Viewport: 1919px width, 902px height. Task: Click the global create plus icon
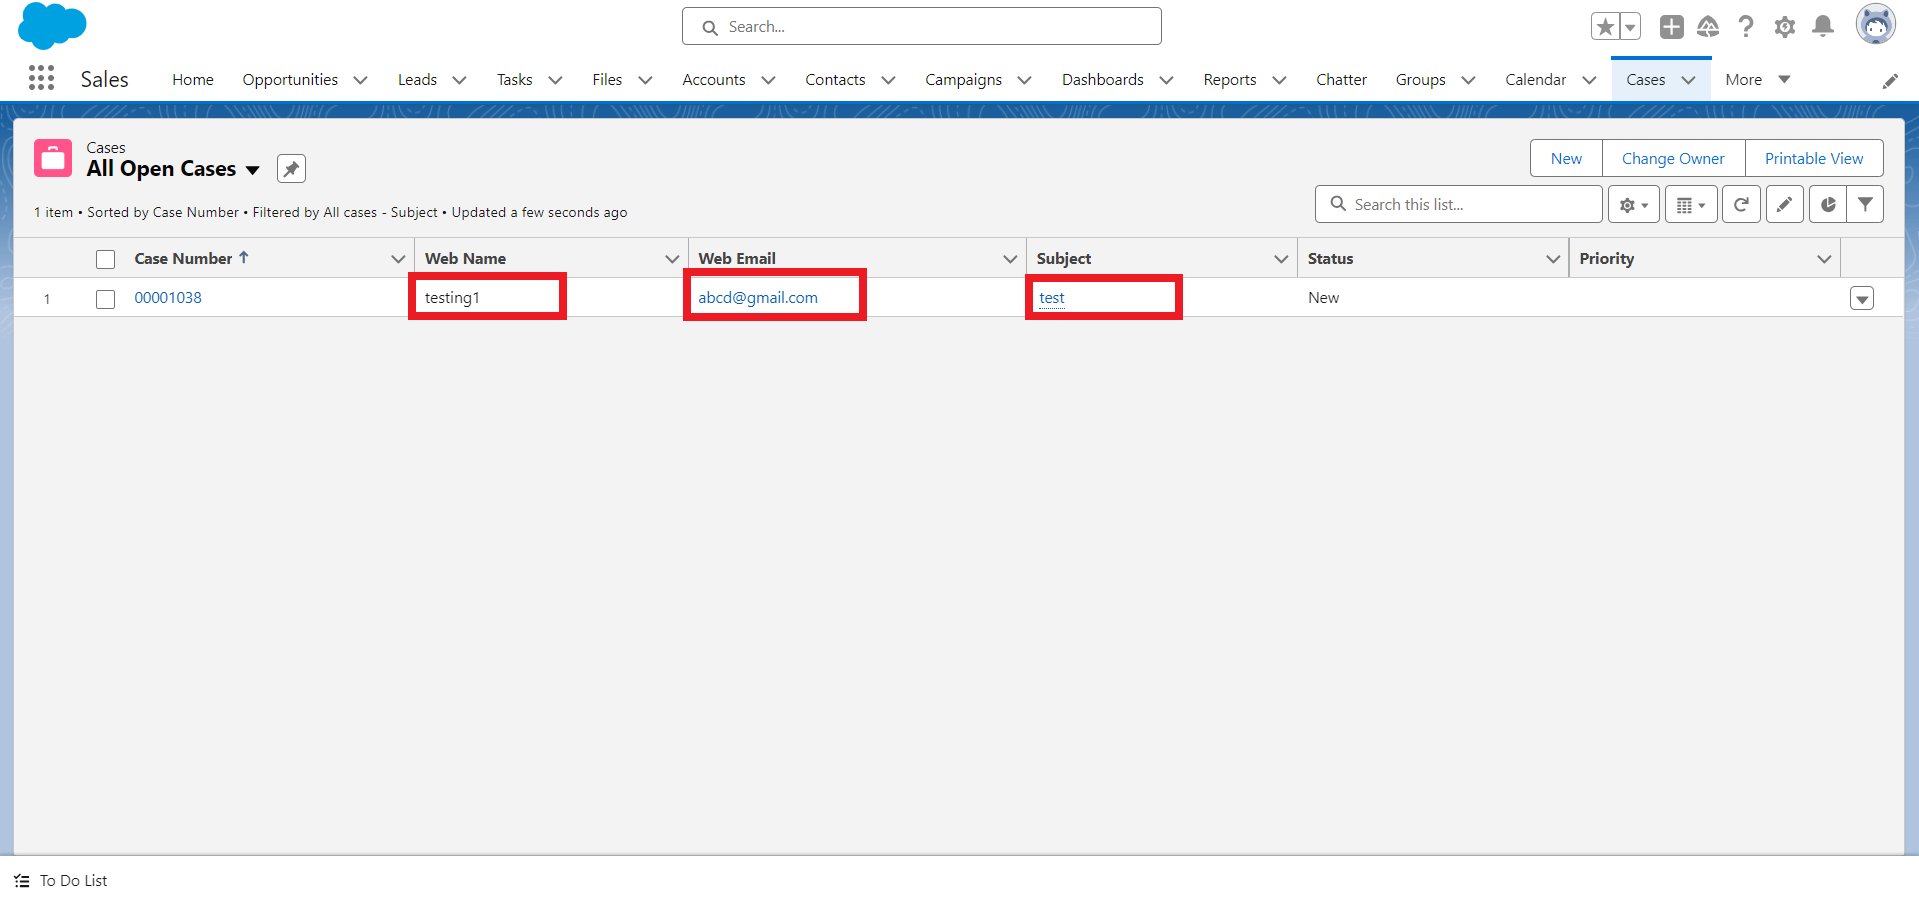coord(1671,27)
